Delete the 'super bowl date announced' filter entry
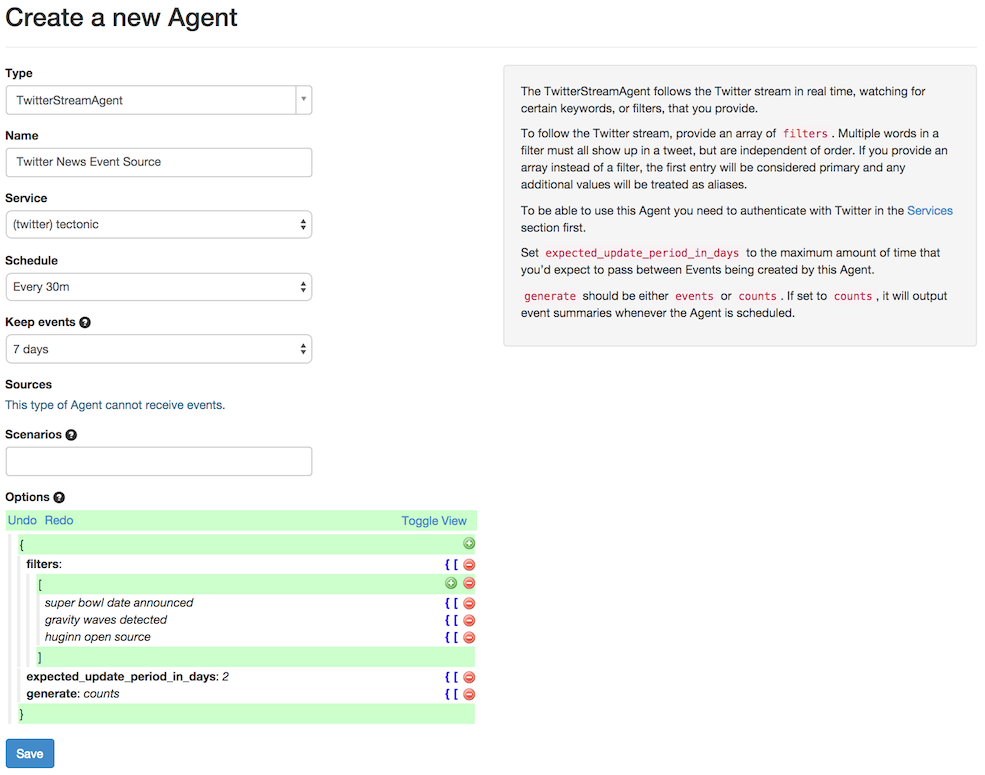This screenshot has height=775, width=985. point(469,604)
